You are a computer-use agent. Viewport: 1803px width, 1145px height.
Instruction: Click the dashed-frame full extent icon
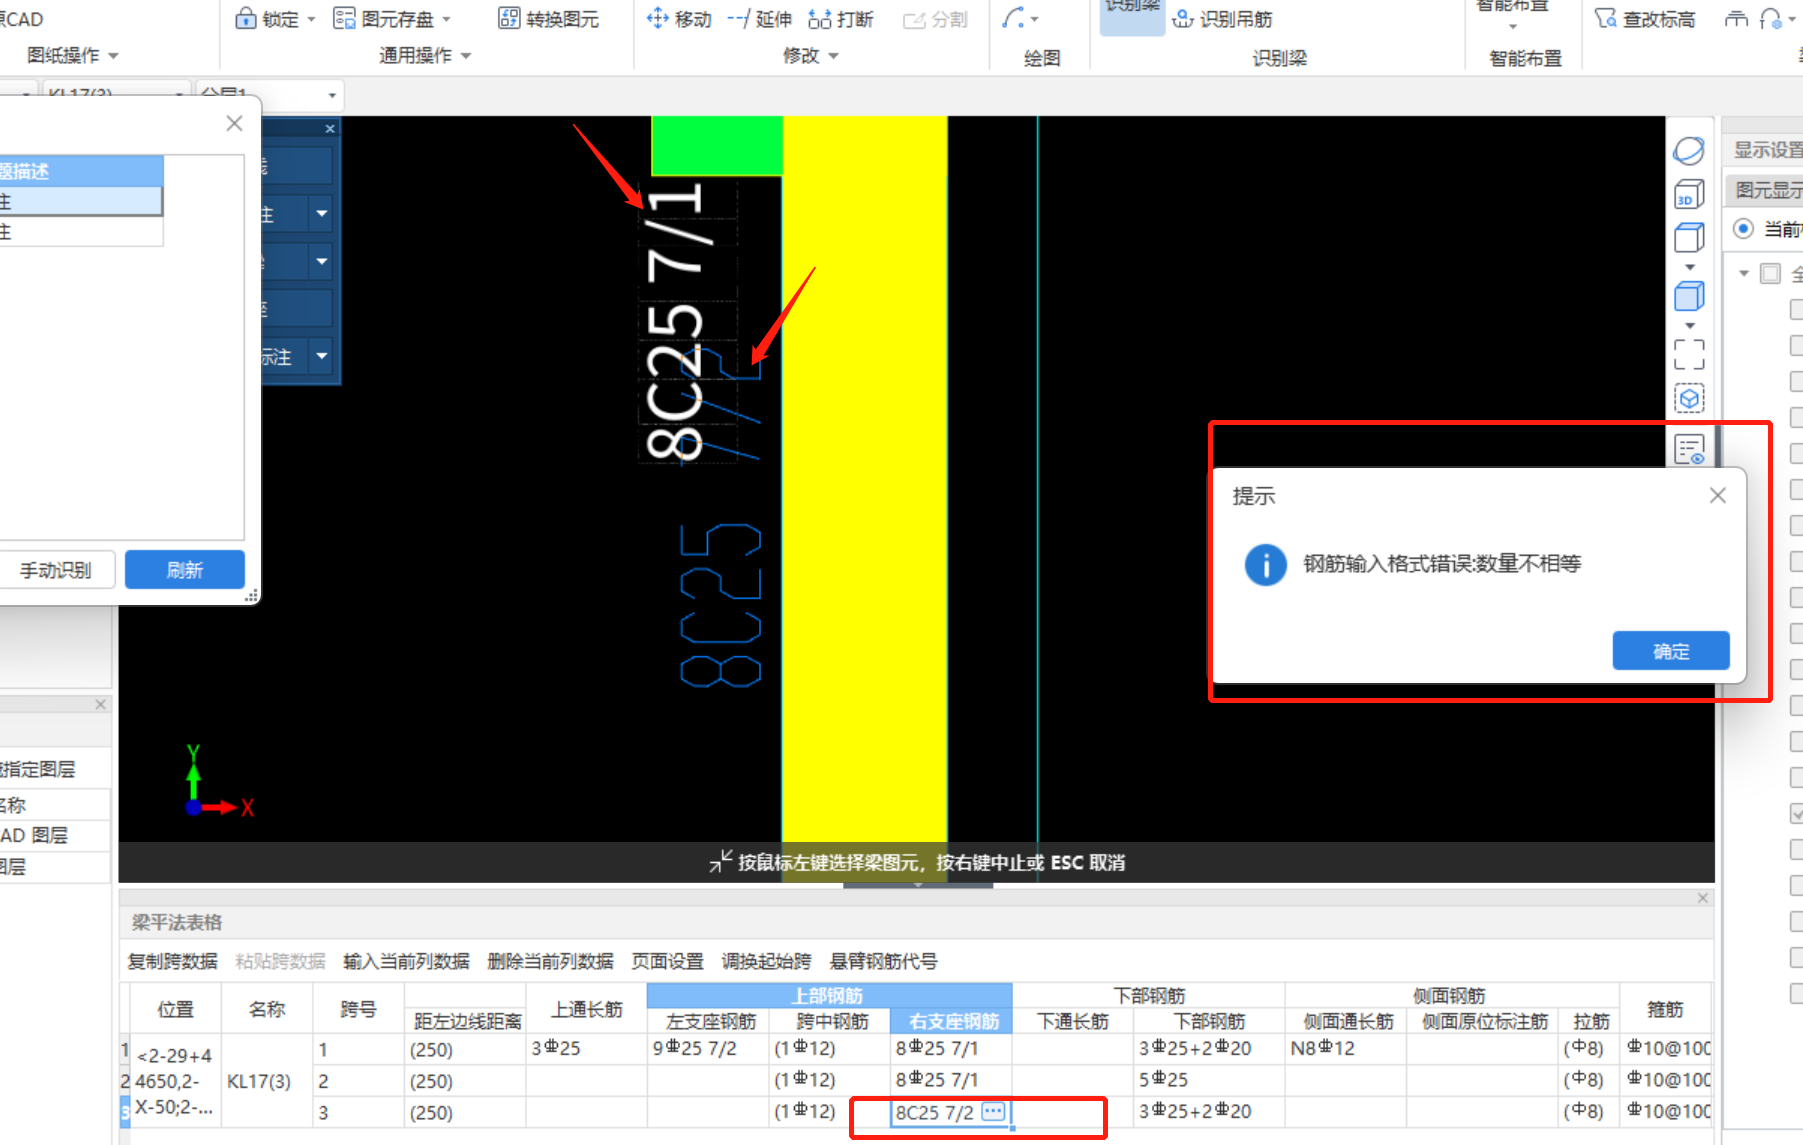pyautogui.click(x=1689, y=354)
